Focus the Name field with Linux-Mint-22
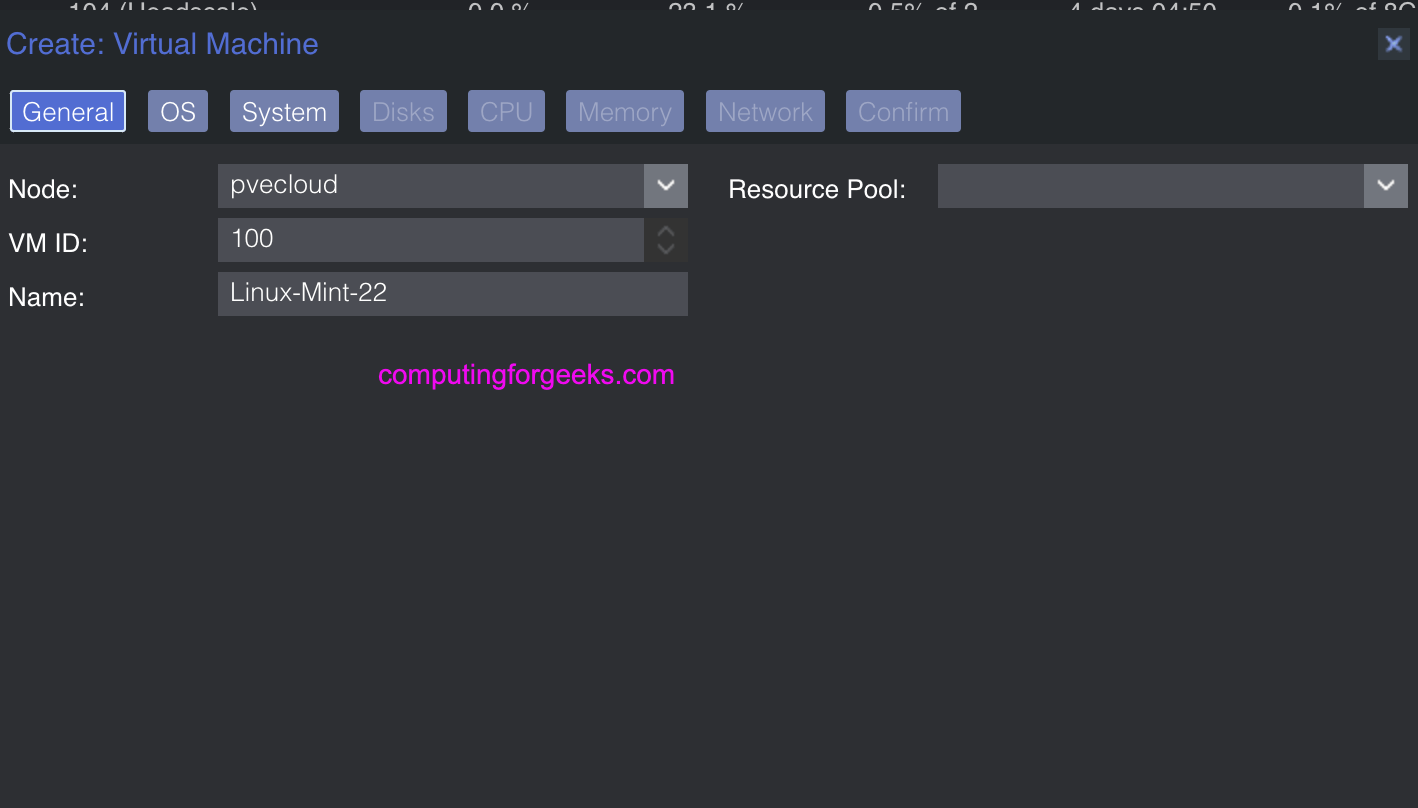This screenshot has height=808, width=1418. (x=452, y=294)
